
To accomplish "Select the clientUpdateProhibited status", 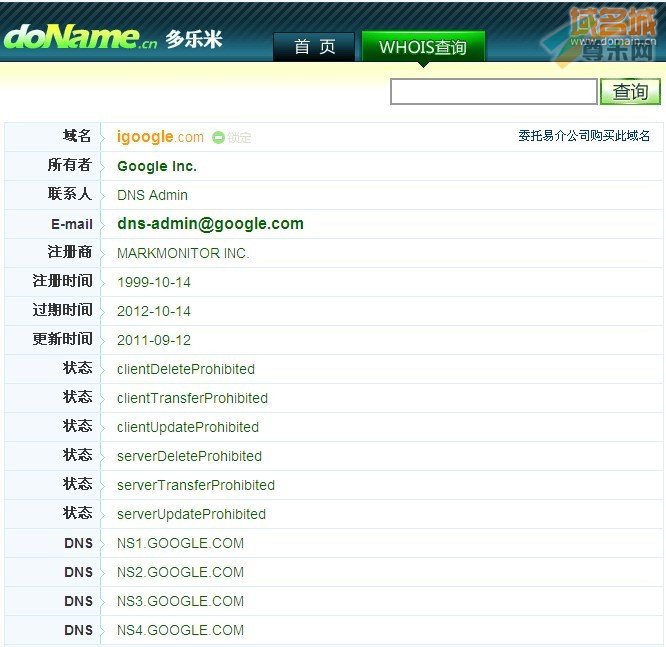I will coord(188,427).
